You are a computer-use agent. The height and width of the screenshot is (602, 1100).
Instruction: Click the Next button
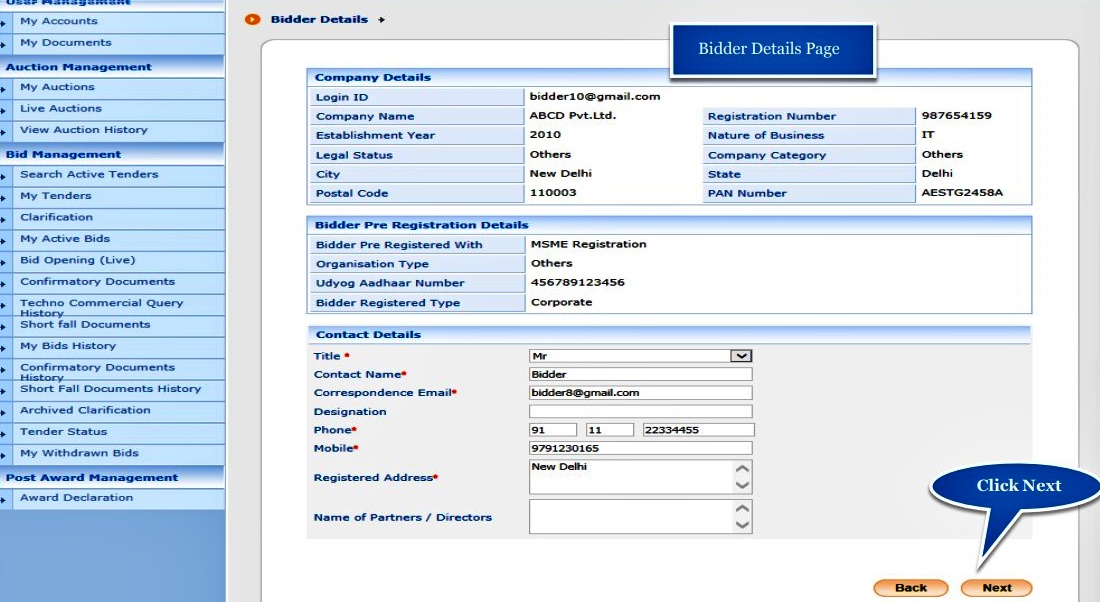996,588
